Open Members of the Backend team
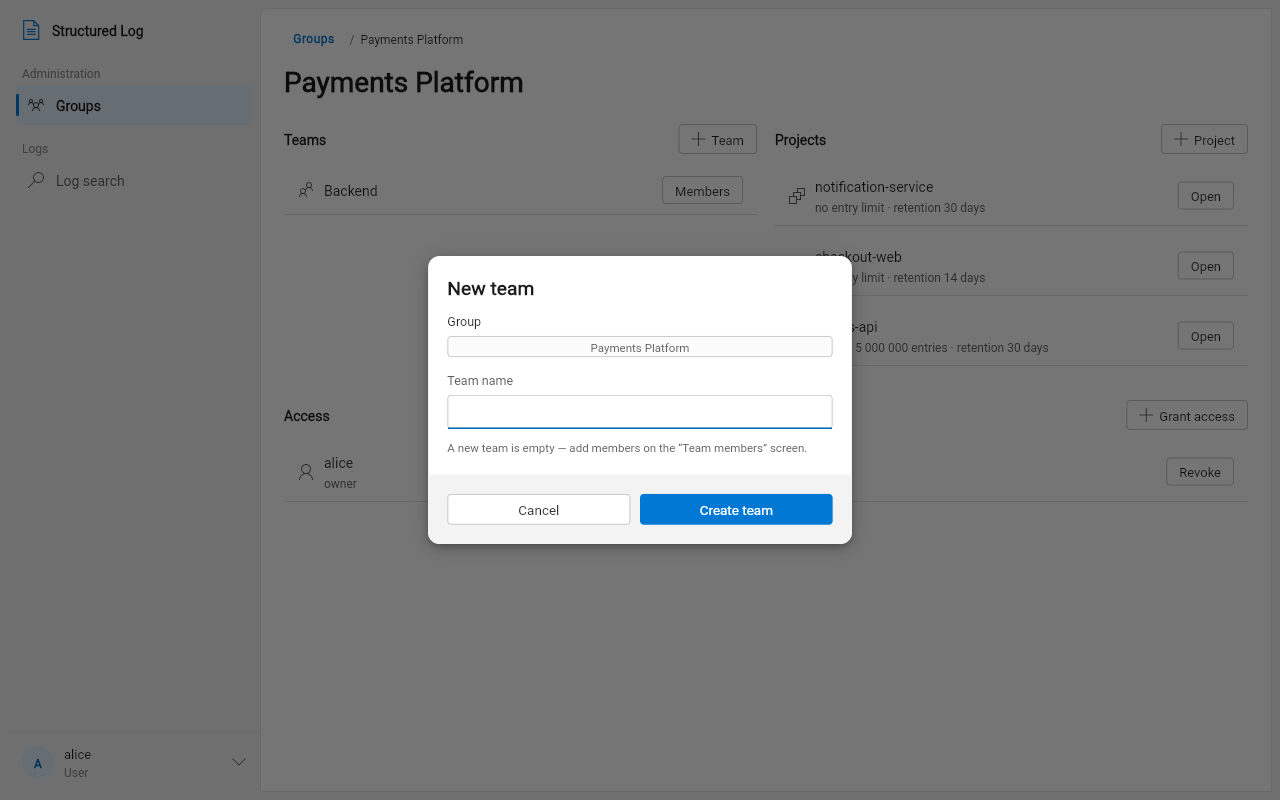This screenshot has width=1280, height=800. (702, 190)
